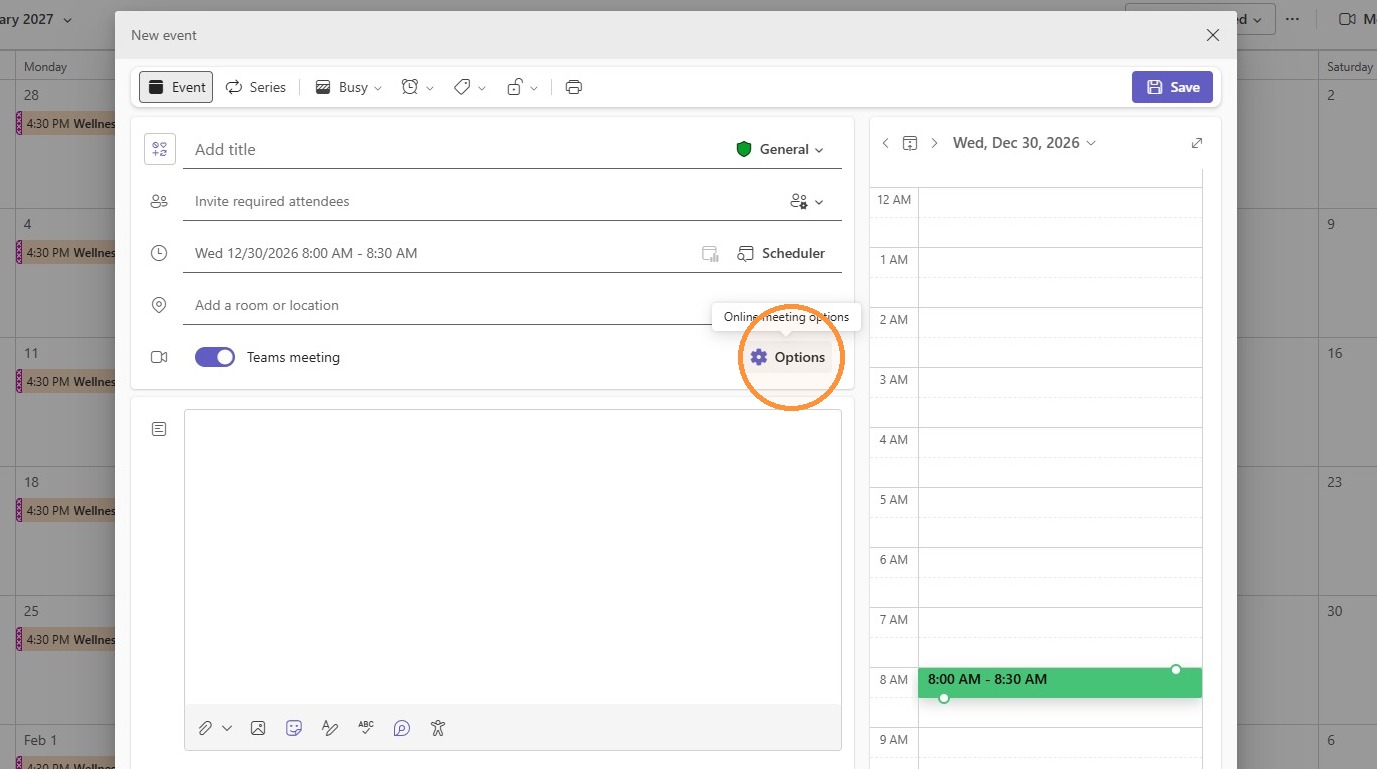The image size is (1377, 769).
Task: Close the New event dialog
Action: tap(1212, 35)
